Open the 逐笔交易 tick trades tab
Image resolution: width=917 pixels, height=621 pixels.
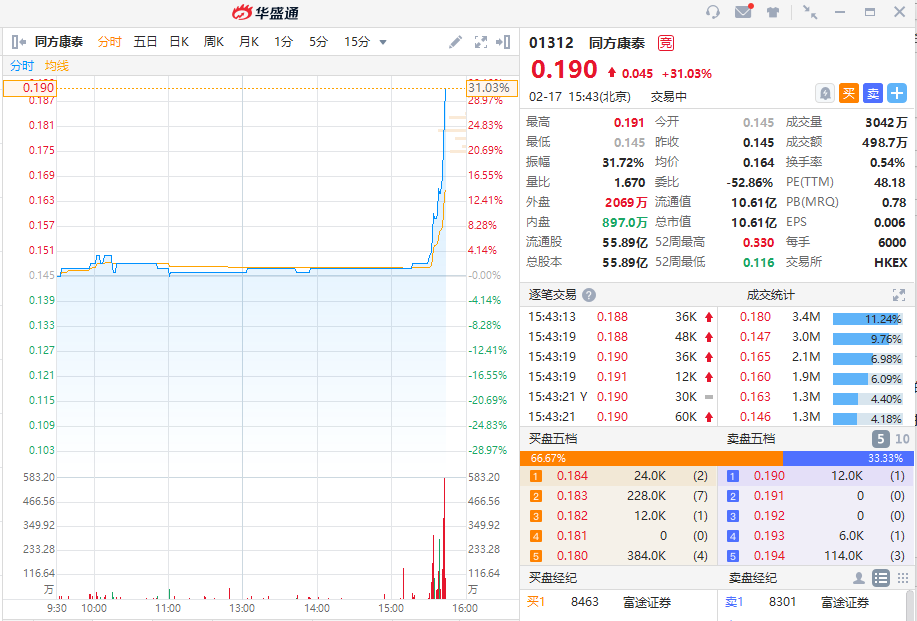pyautogui.click(x=553, y=295)
